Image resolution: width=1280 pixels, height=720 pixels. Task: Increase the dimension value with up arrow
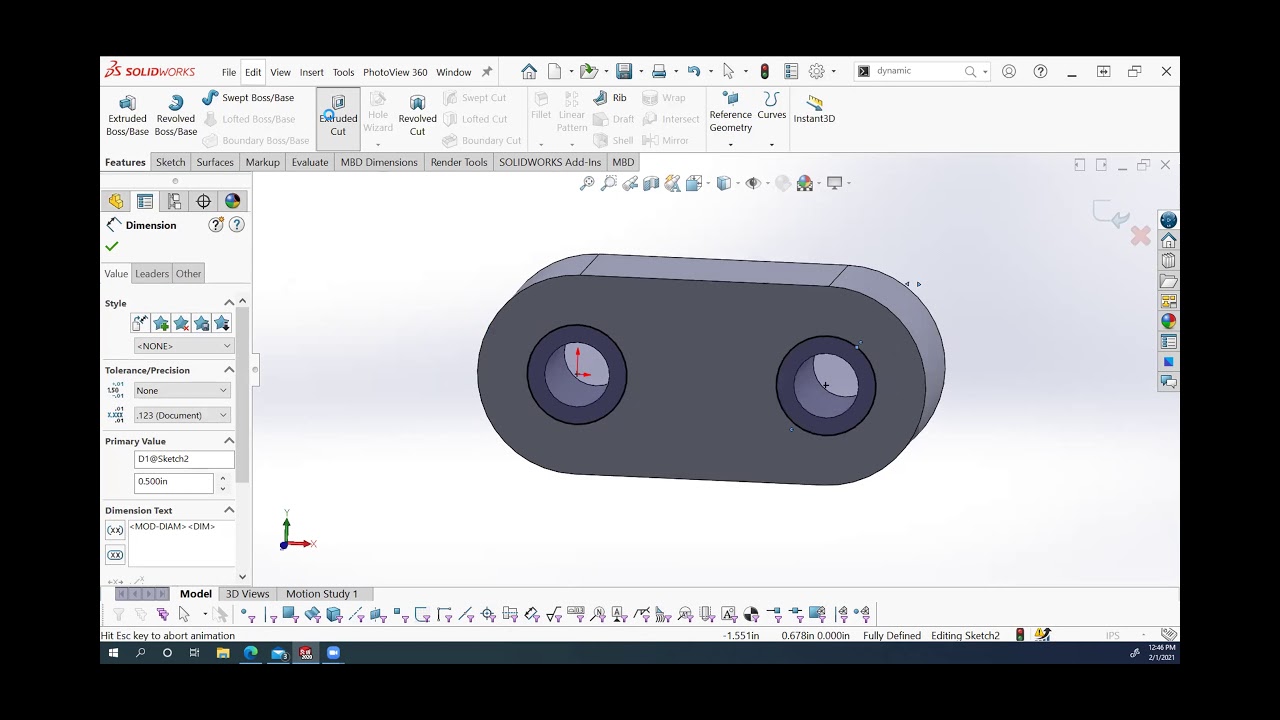[222, 478]
